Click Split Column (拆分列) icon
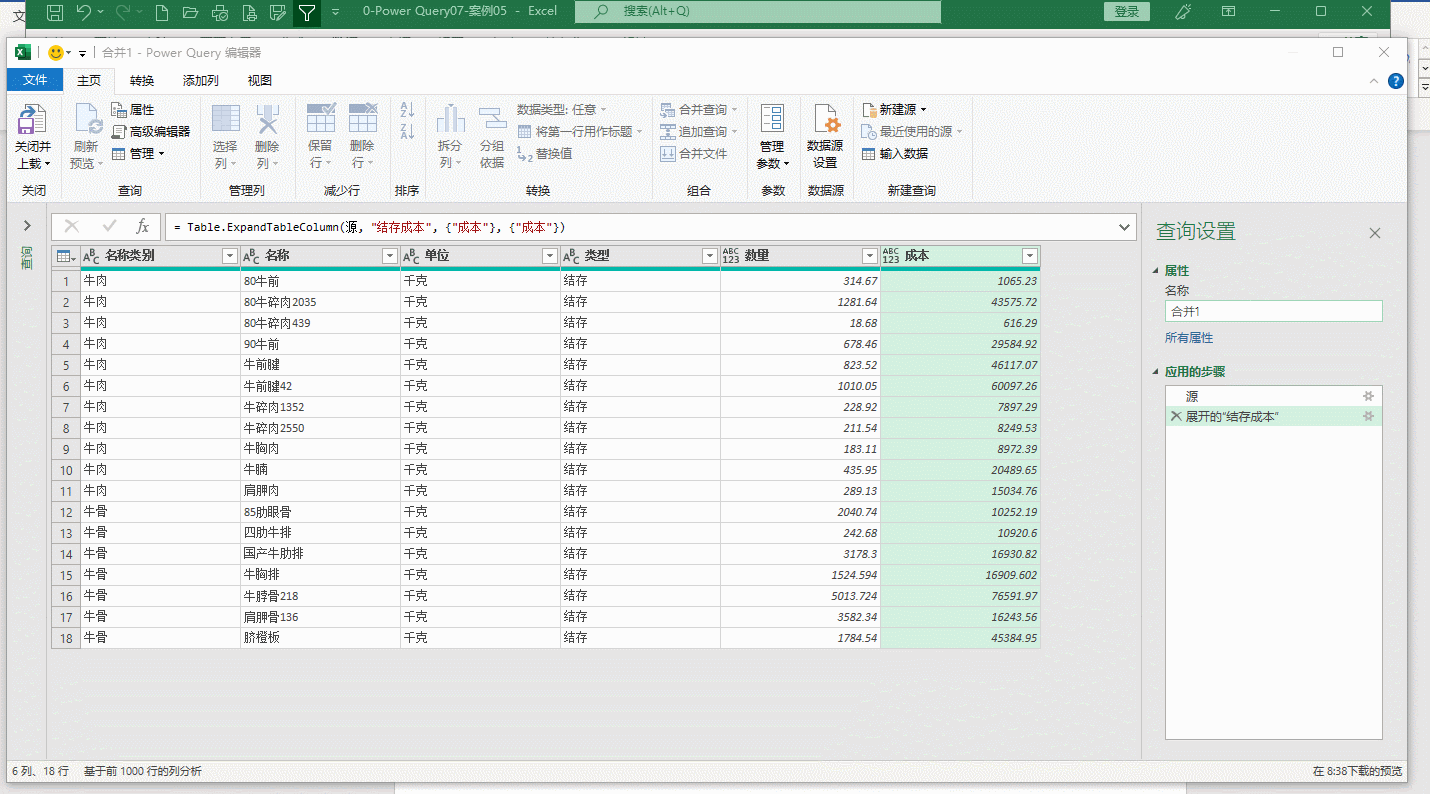 coord(451,119)
